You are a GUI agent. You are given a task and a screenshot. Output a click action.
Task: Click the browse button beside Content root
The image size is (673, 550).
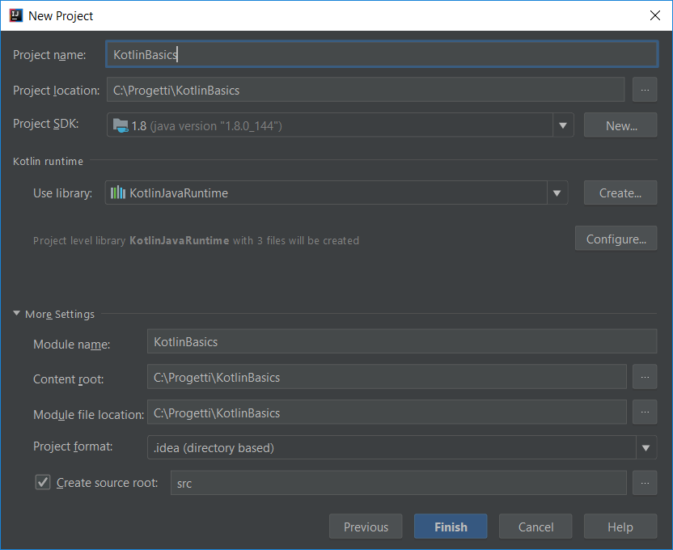644,377
